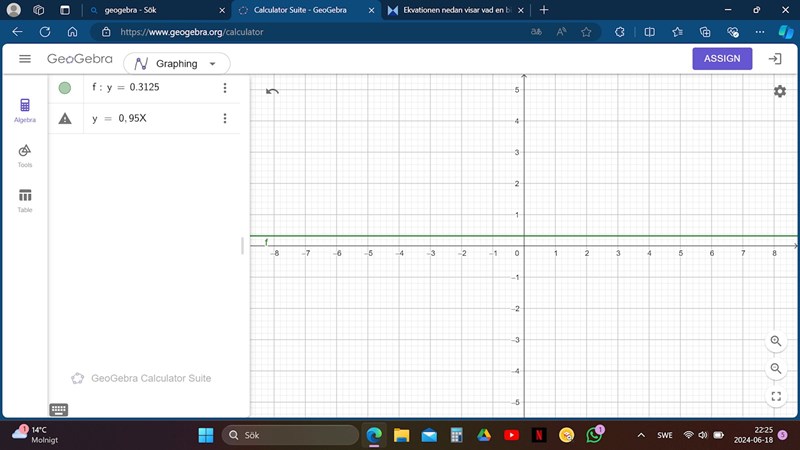Viewport: 800px width, 450px height.
Task: Open the Table view
Action: 25,199
